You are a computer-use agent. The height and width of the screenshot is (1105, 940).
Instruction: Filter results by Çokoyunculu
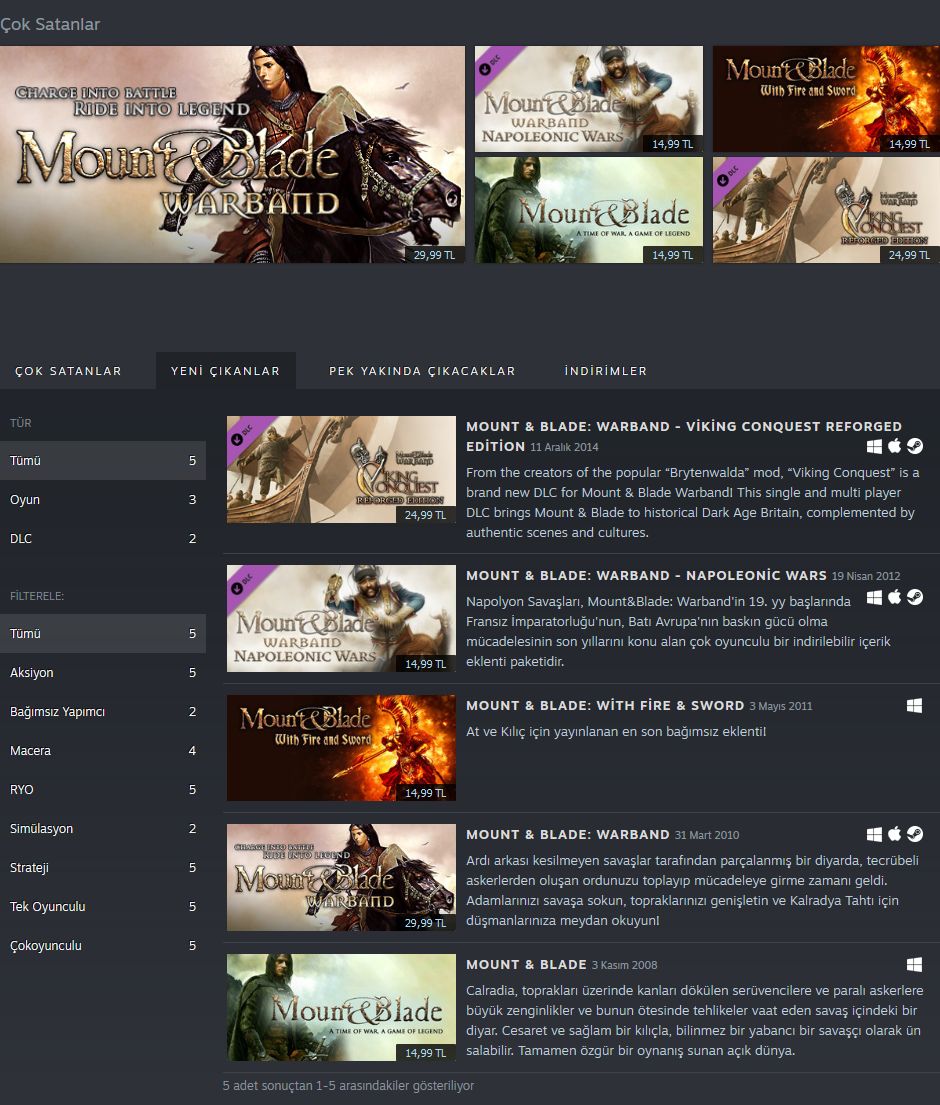pyautogui.click(x=103, y=946)
